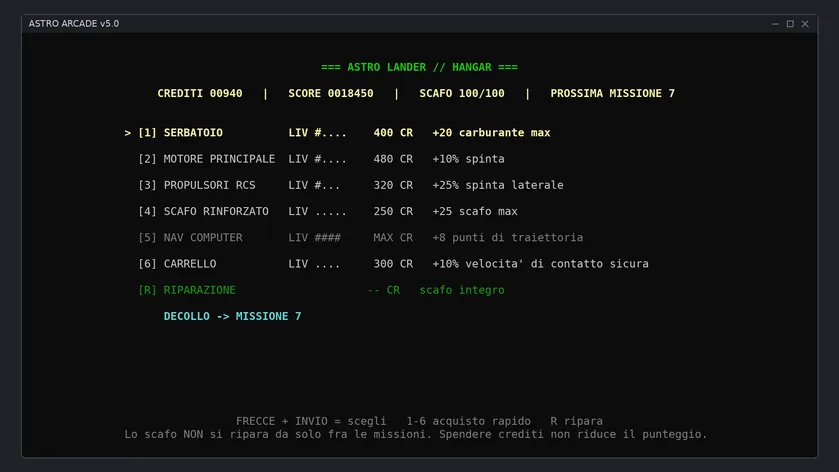Image resolution: width=839 pixels, height=472 pixels.
Task: Click '+20 carburante max' description
Action: pos(491,133)
